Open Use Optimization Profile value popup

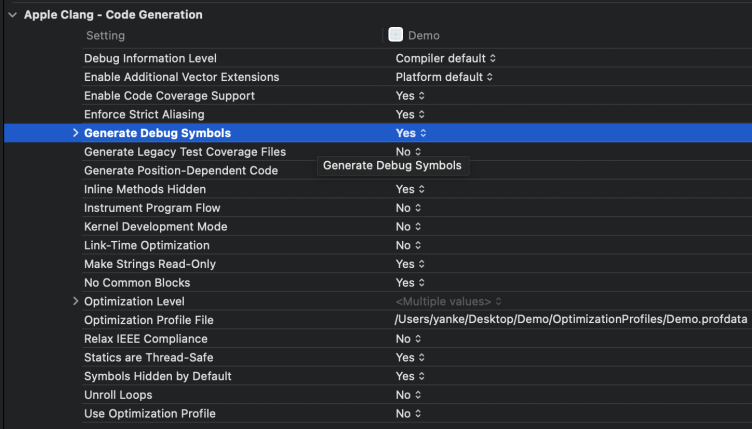pos(408,414)
